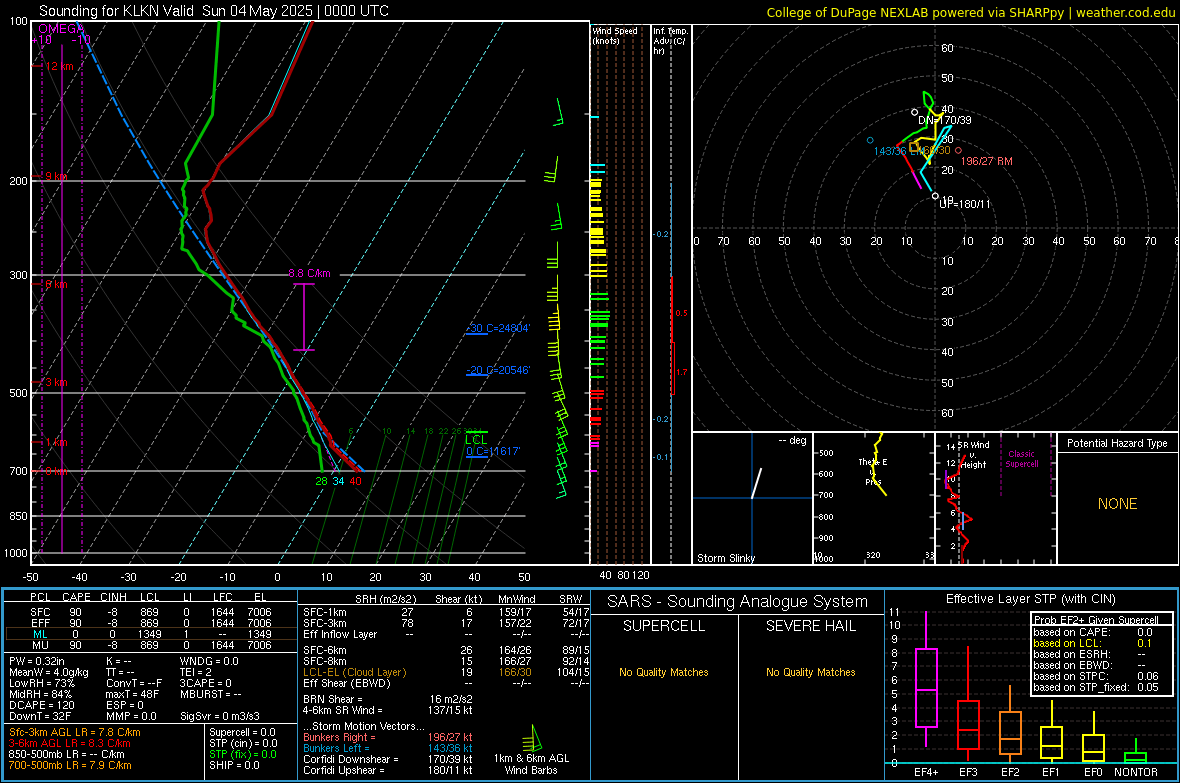Click the 'SigSvr = 0 m3/s3' value
This screenshot has width=1180, height=783.
click(220, 716)
